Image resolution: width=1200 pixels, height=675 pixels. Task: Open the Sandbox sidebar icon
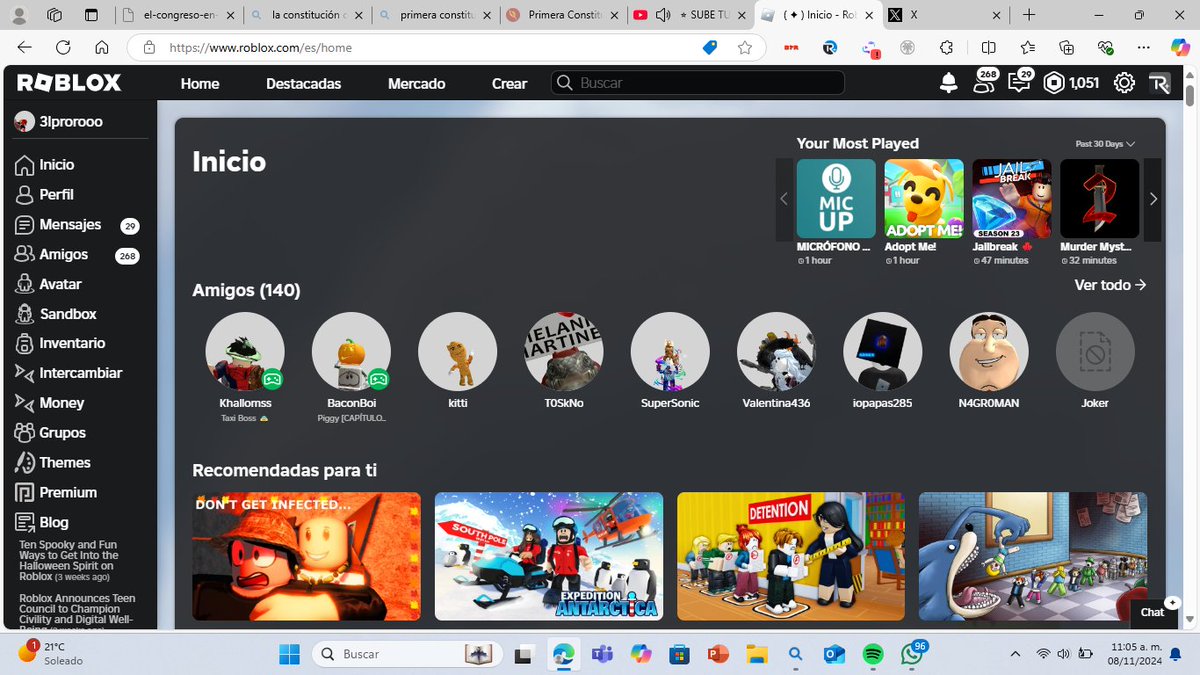pos(24,314)
